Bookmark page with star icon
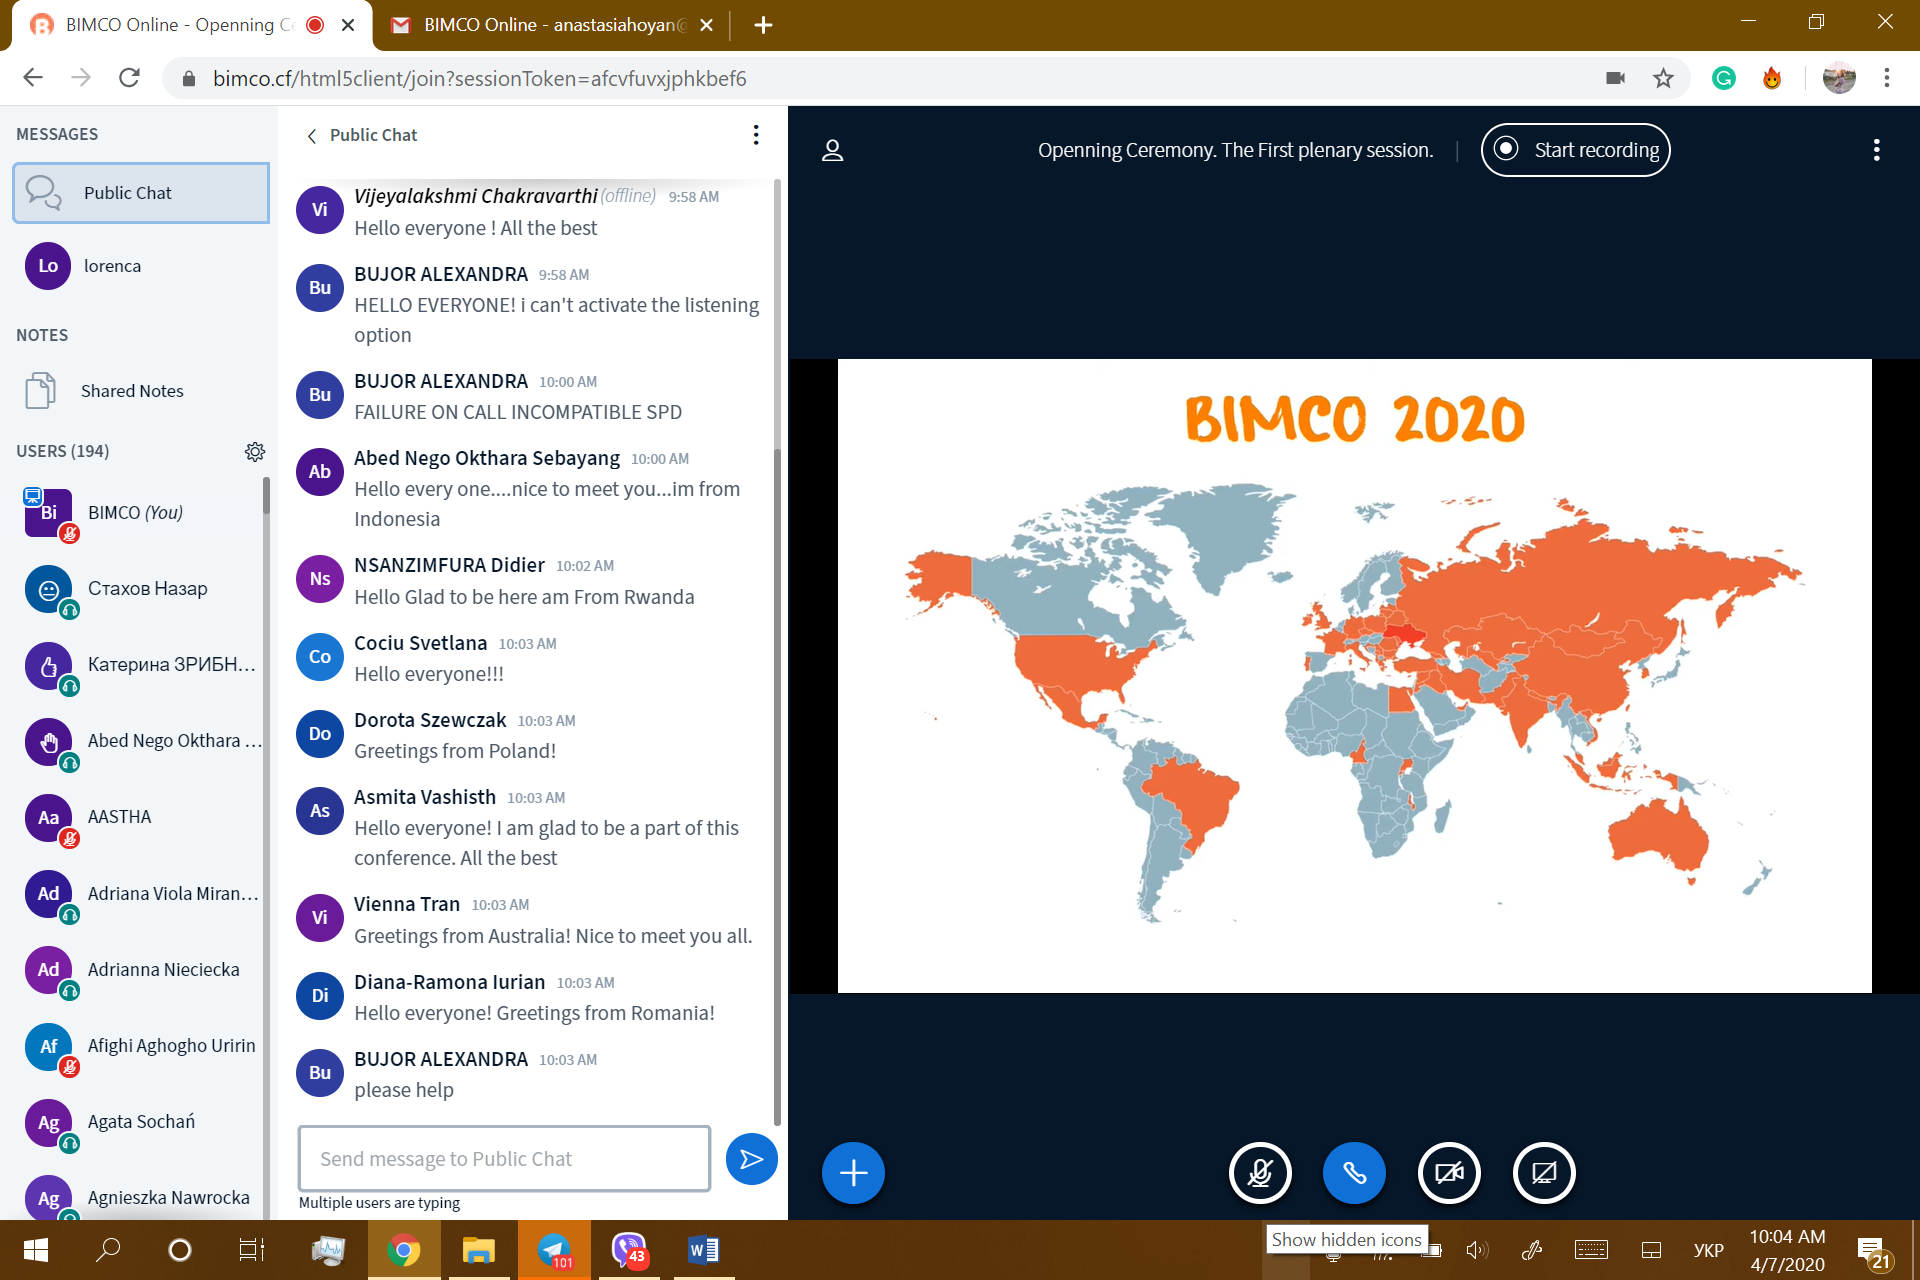 [1663, 78]
